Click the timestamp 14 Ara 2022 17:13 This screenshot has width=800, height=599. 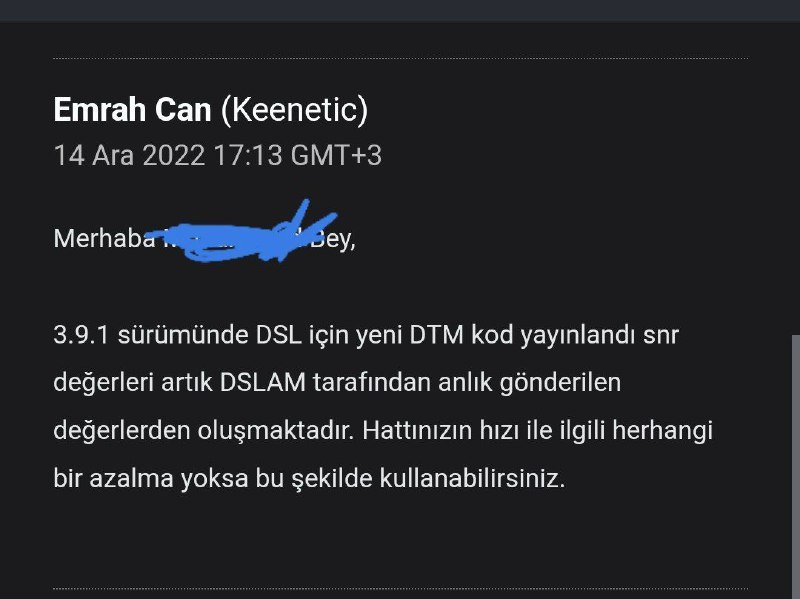click(x=168, y=155)
